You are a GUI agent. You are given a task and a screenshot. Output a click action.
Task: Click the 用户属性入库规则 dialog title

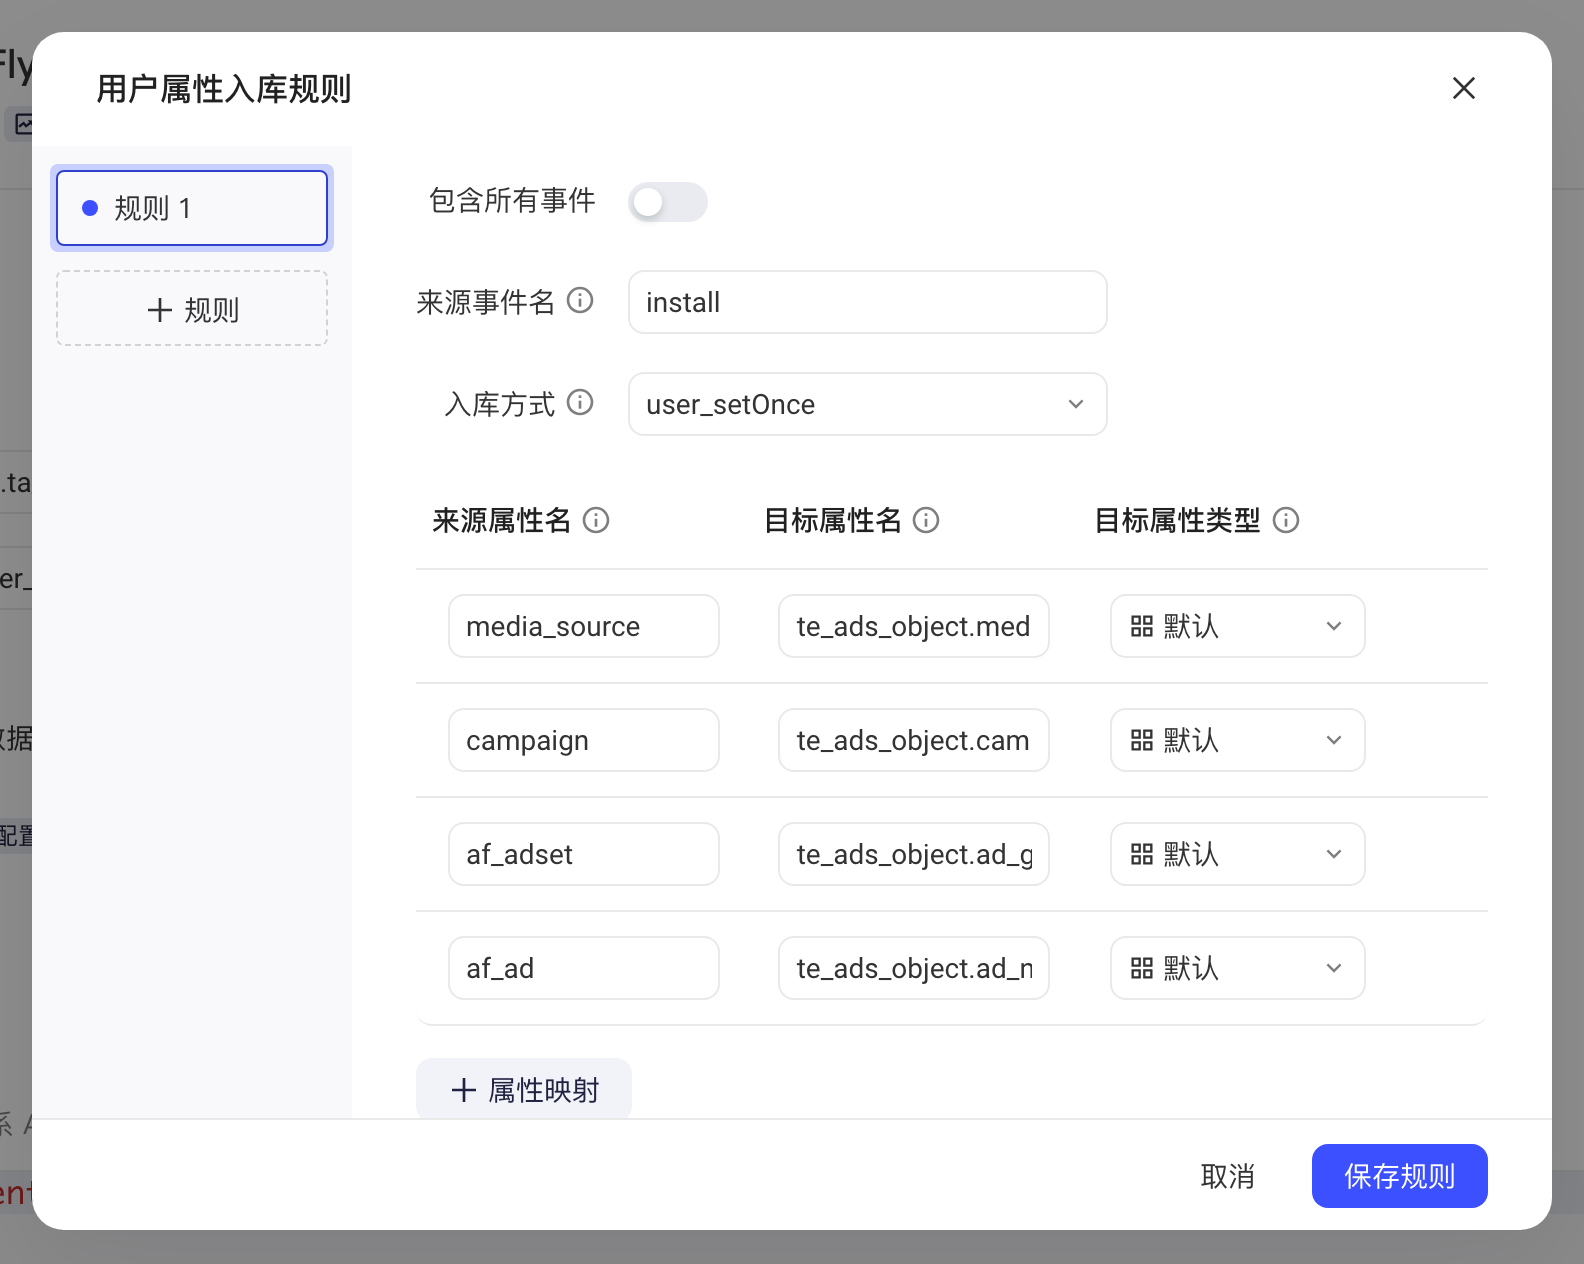(x=224, y=89)
